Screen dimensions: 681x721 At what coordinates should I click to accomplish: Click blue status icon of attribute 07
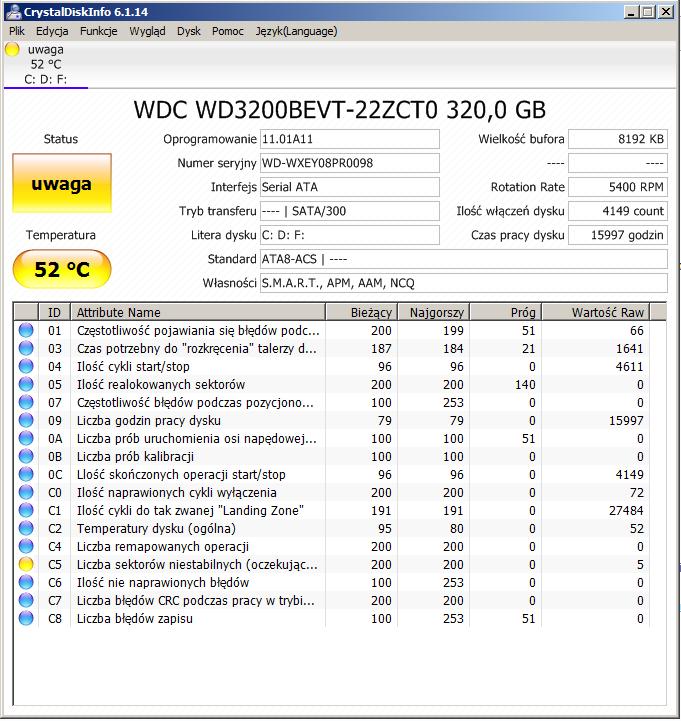(26, 402)
